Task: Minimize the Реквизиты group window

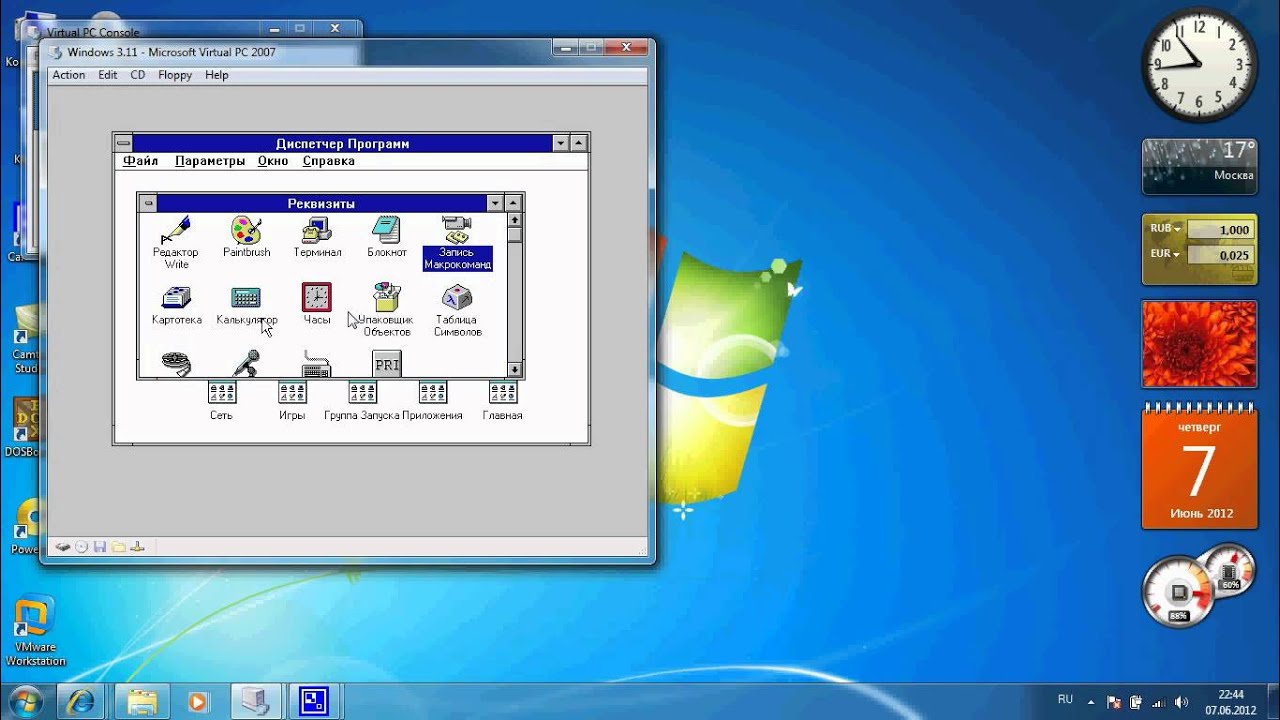Action: [x=495, y=203]
